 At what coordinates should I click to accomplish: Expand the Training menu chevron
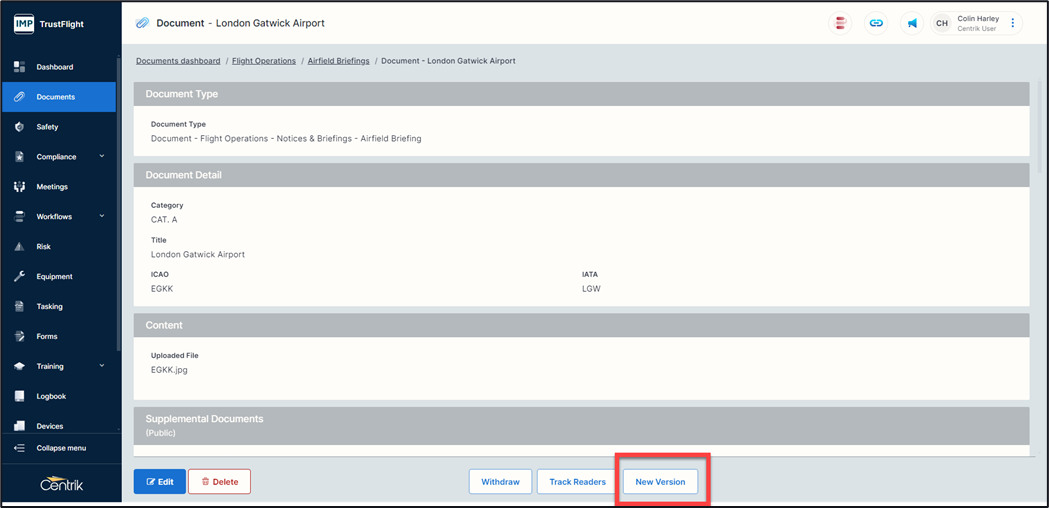click(102, 365)
